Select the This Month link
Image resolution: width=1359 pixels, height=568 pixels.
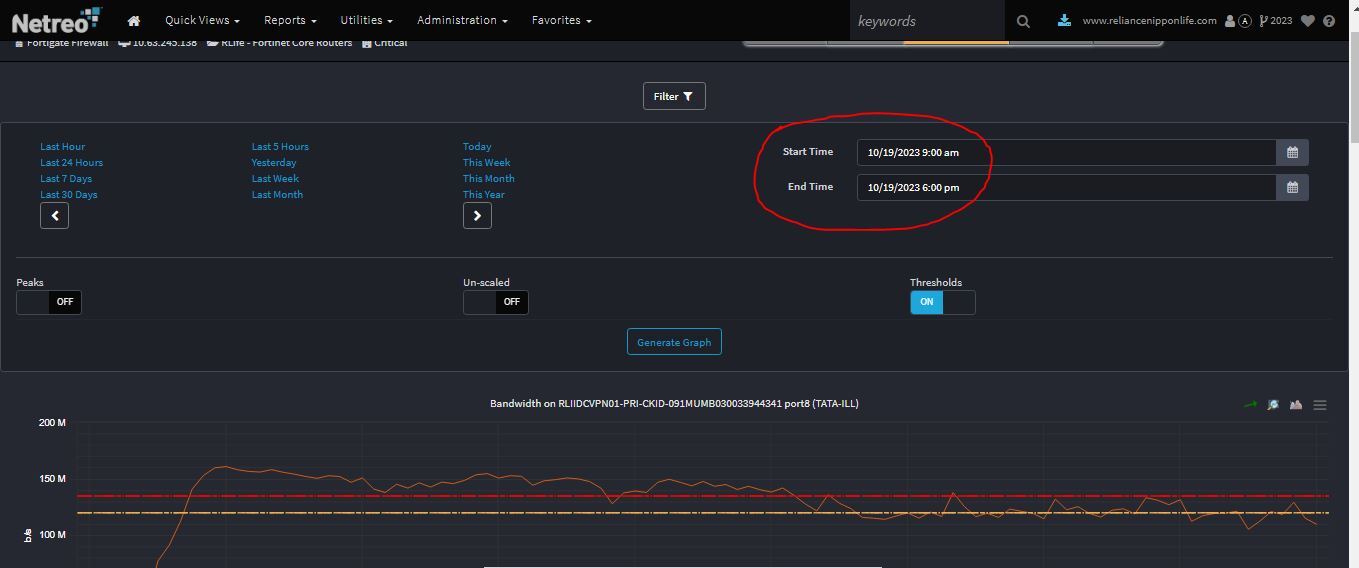coord(489,179)
